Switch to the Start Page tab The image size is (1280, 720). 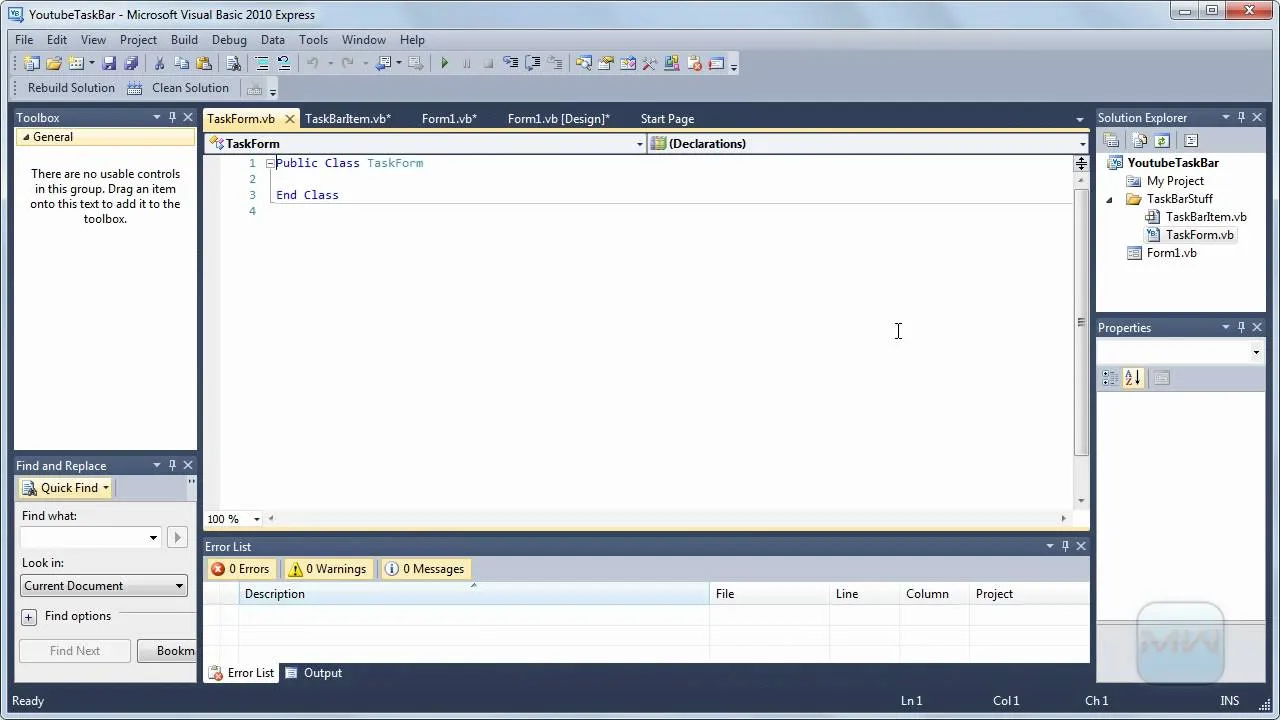(667, 119)
